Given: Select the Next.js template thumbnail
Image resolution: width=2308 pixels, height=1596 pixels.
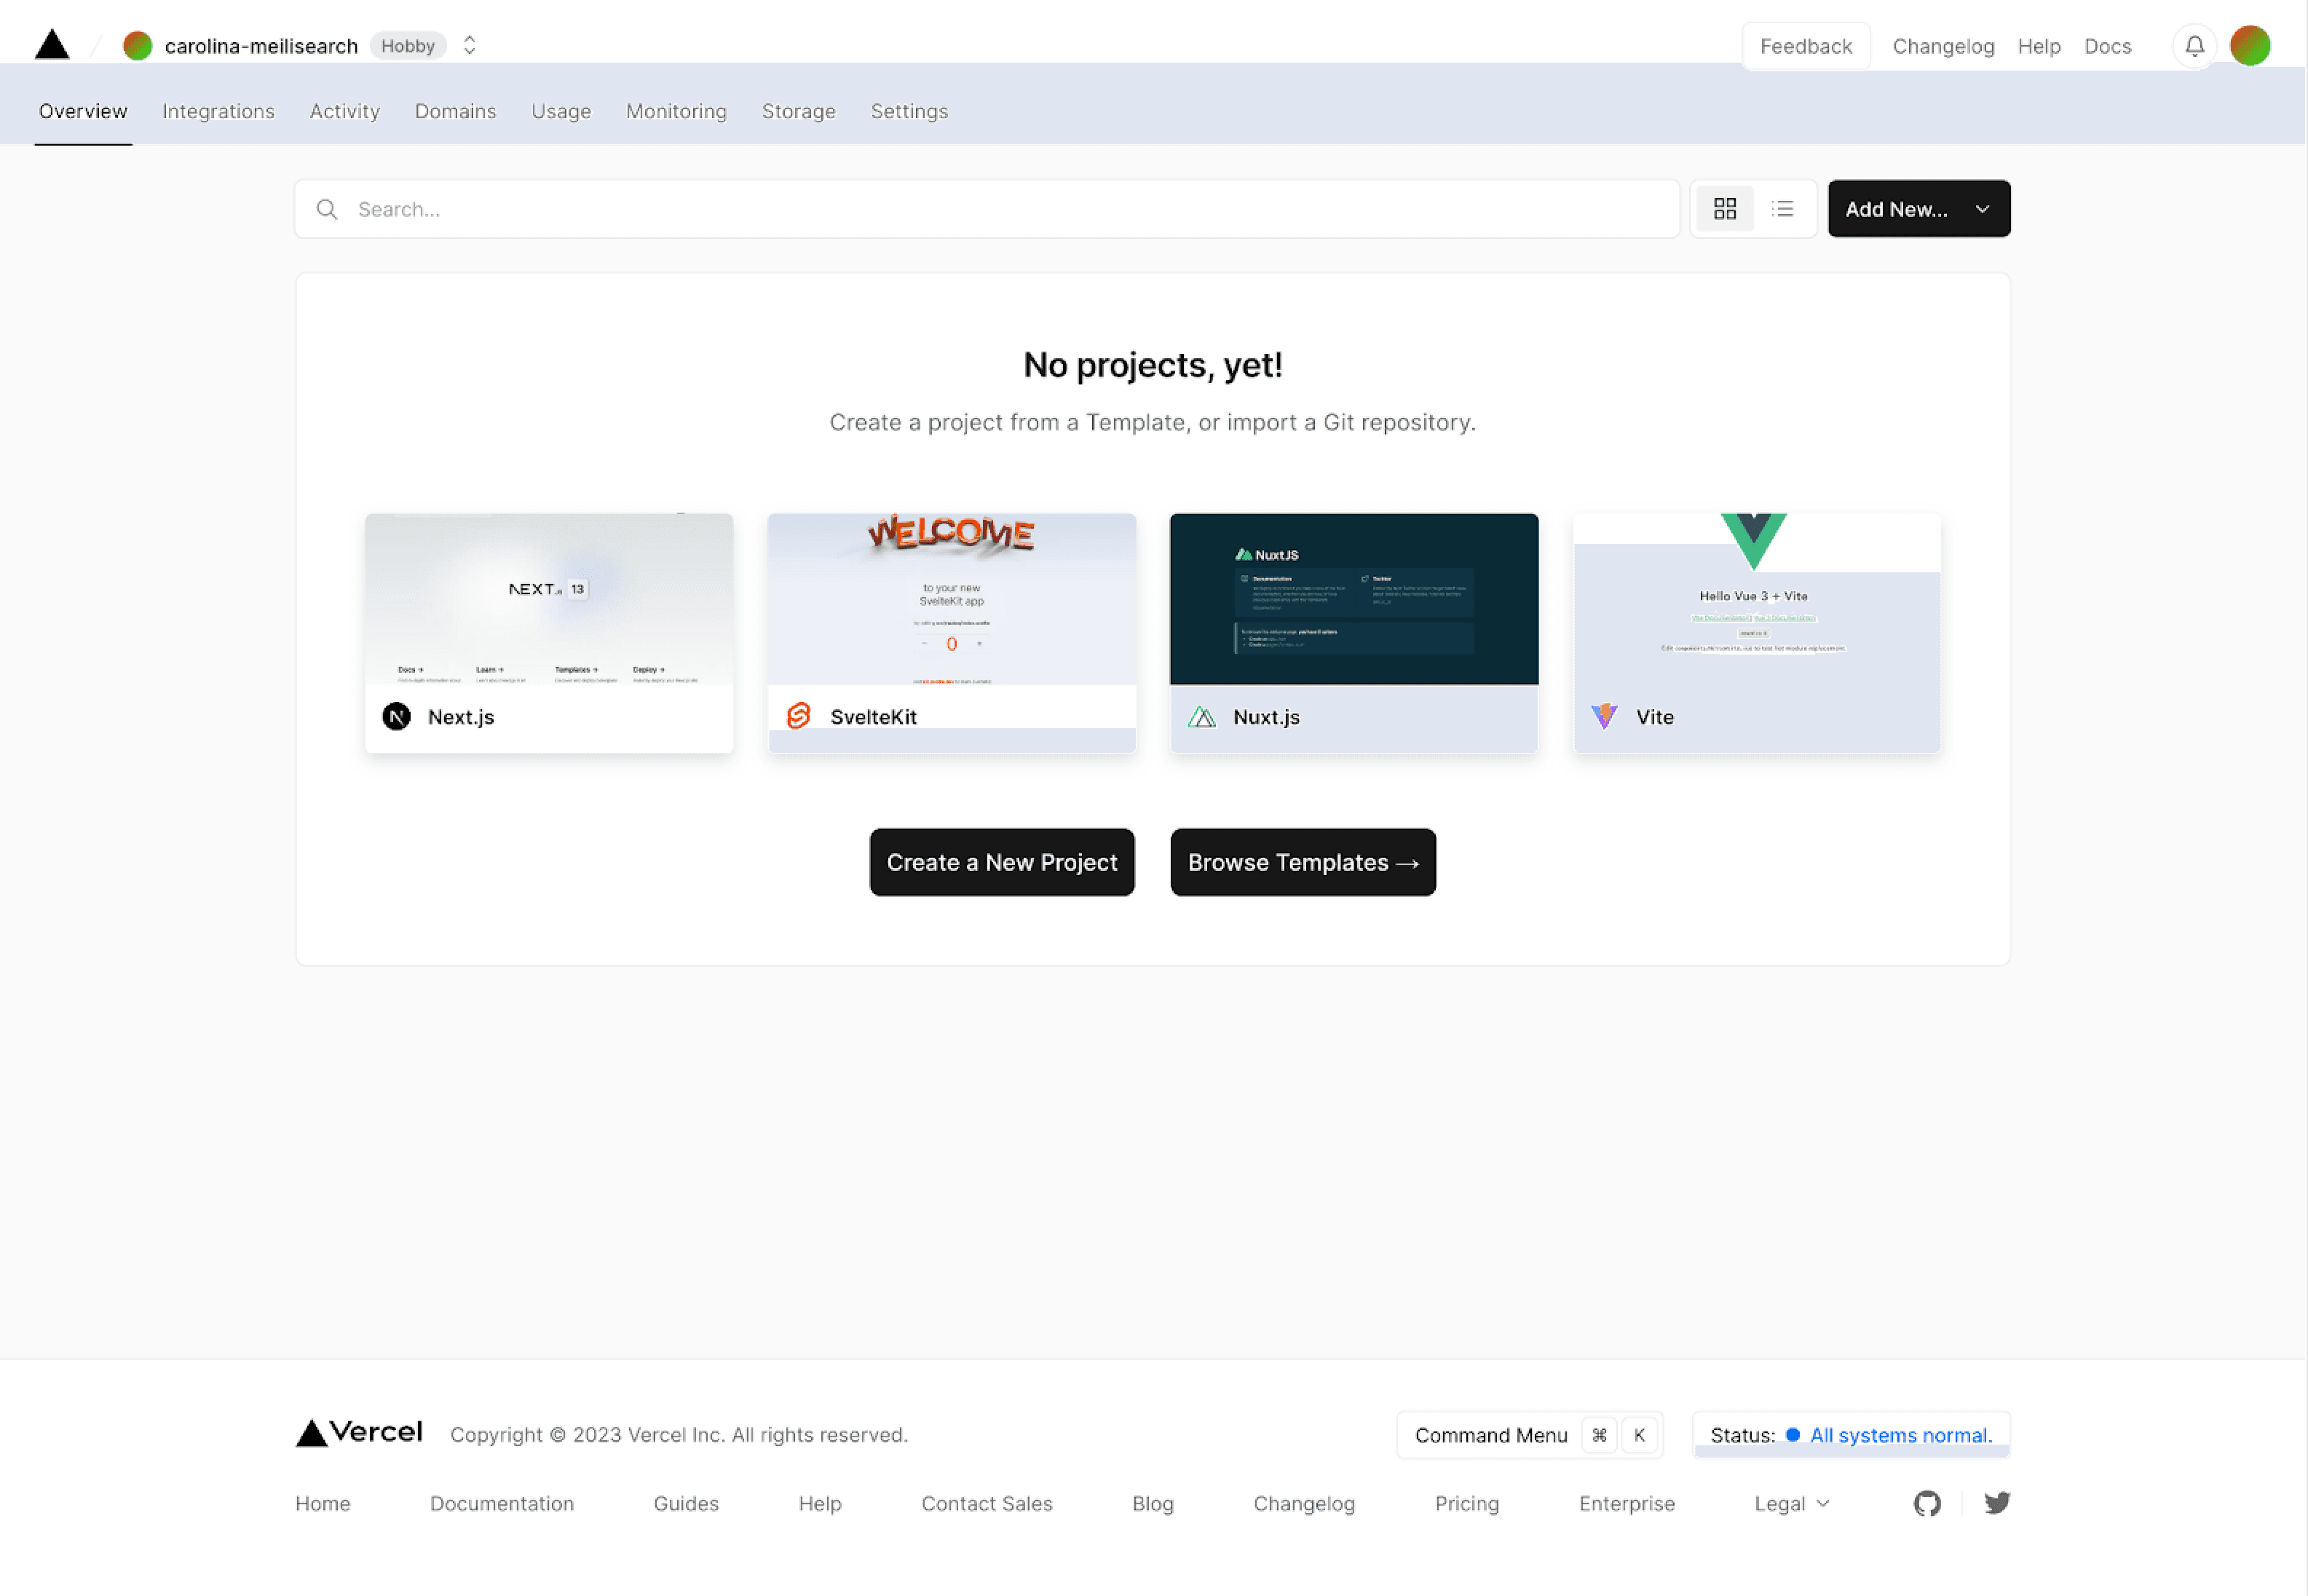Looking at the screenshot, I should 549,599.
